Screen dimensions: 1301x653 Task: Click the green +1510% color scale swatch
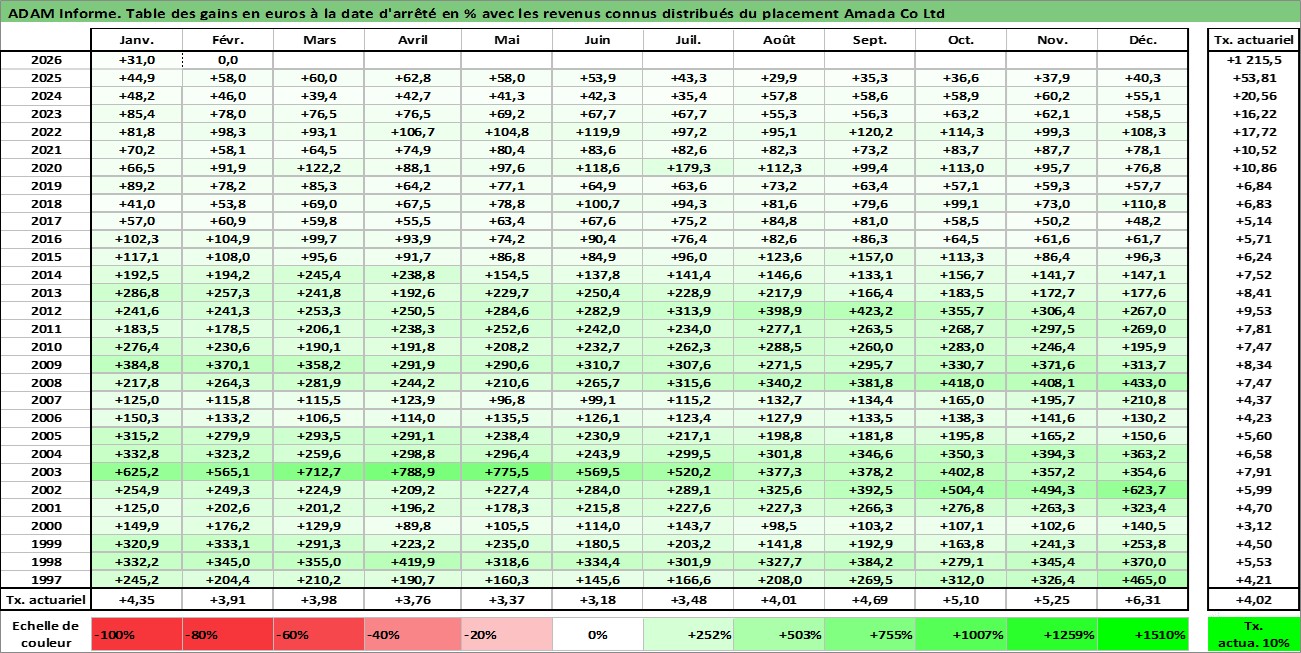[x=1143, y=634]
